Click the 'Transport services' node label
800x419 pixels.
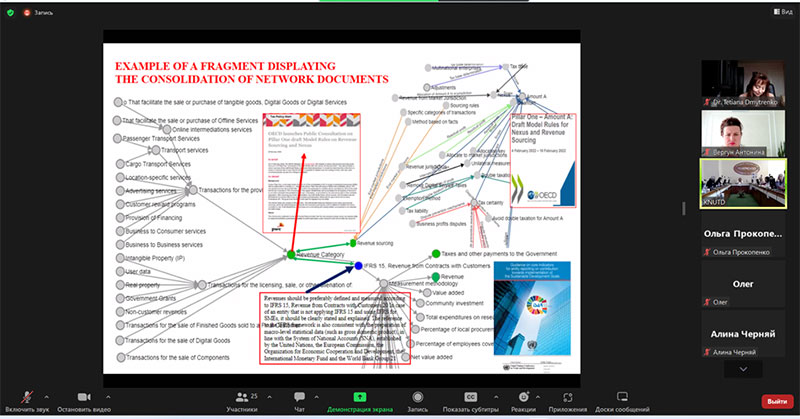185,150
